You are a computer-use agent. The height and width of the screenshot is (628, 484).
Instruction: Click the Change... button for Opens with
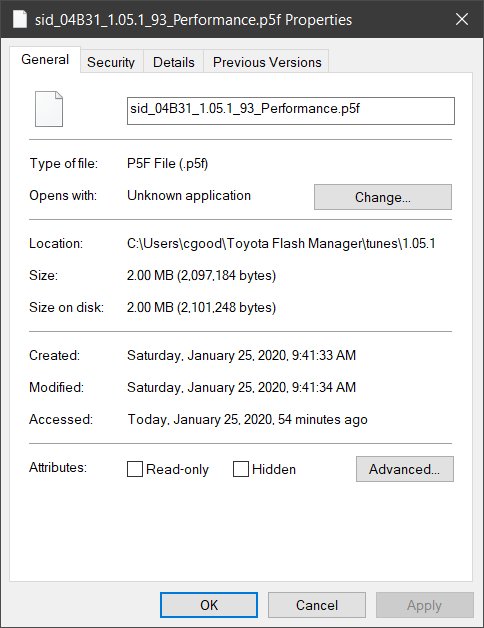(x=383, y=197)
